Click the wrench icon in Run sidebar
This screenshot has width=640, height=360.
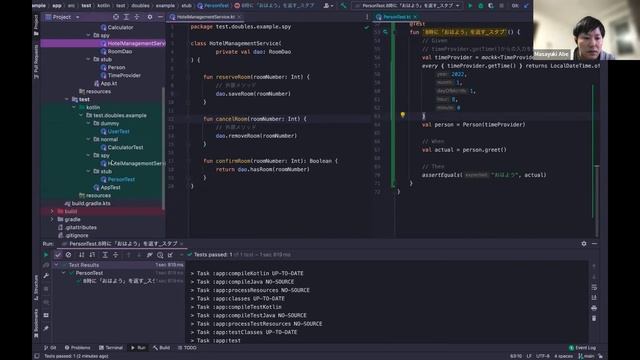point(46,276)
